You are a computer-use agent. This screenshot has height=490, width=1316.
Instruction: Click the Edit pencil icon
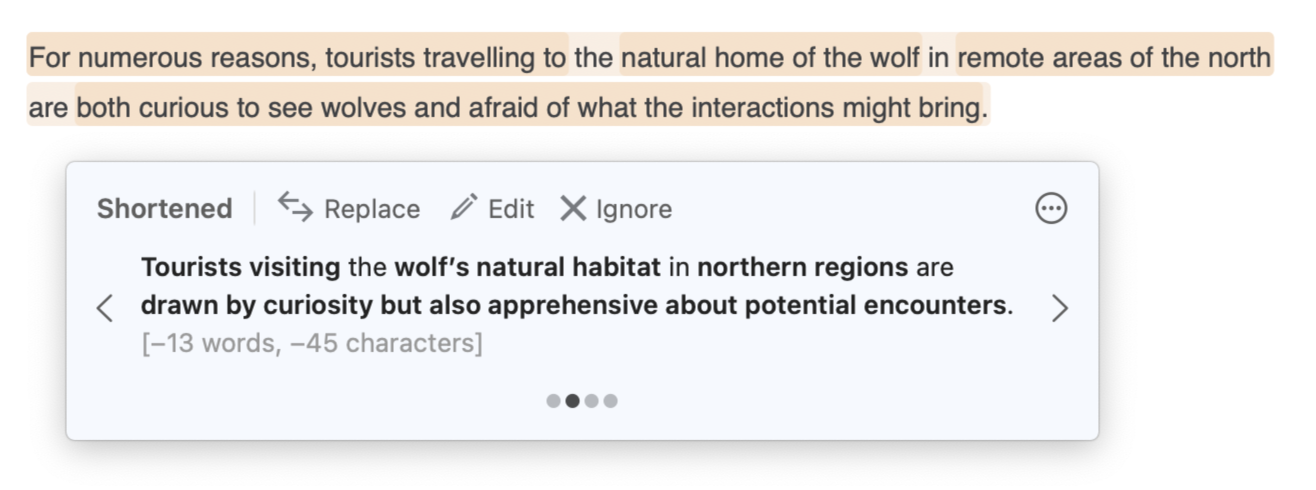(463, 208)
